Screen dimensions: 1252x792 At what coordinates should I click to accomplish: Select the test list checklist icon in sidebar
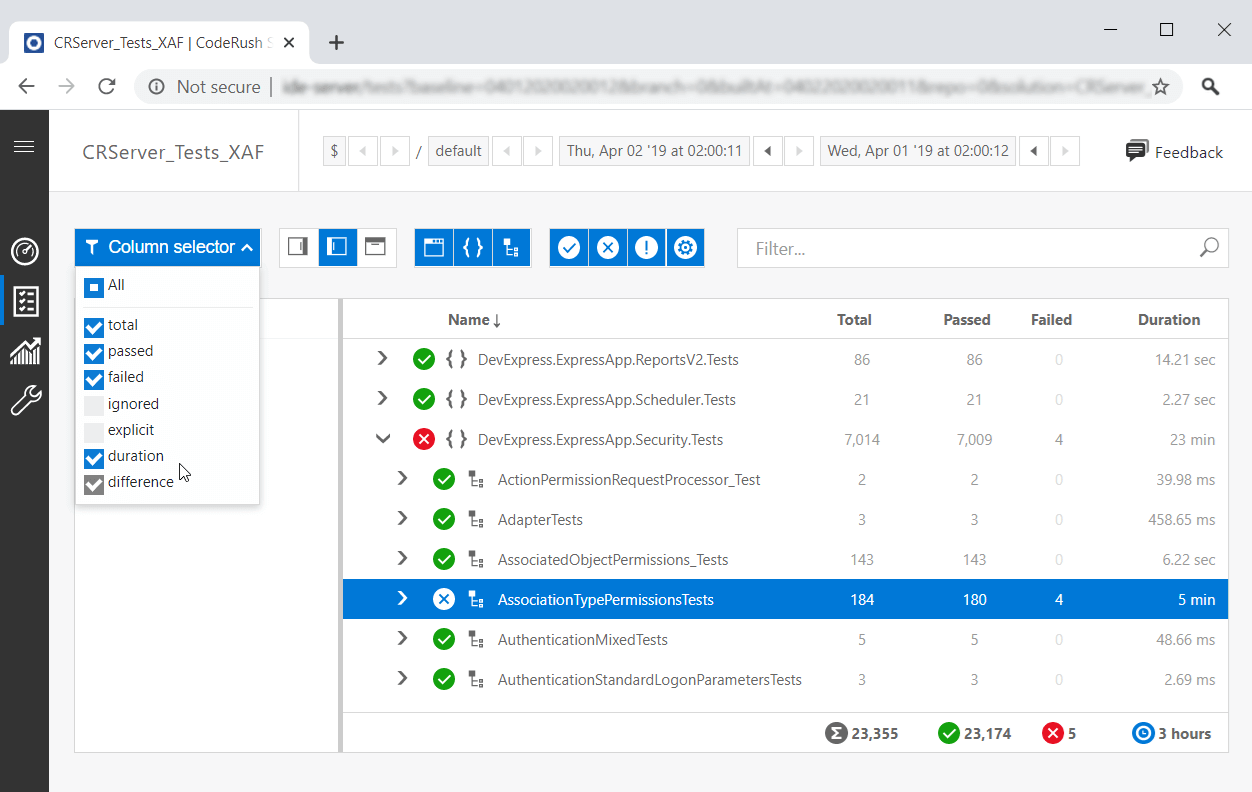point(25,301)
